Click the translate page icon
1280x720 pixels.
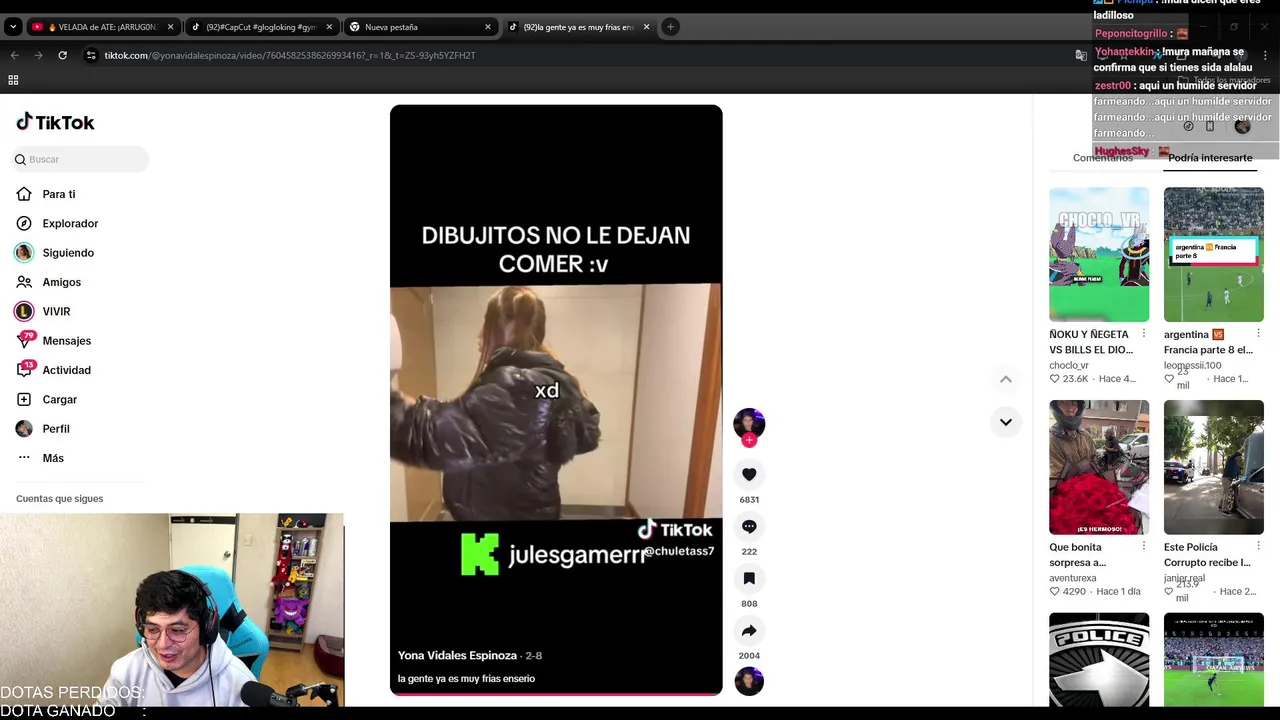coord(1081,55)
